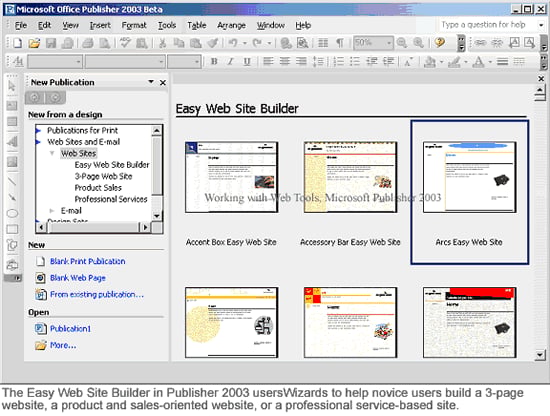Click Center alignment icon
Viewport: 550px width, 416px height.
[x=284, y=62]
